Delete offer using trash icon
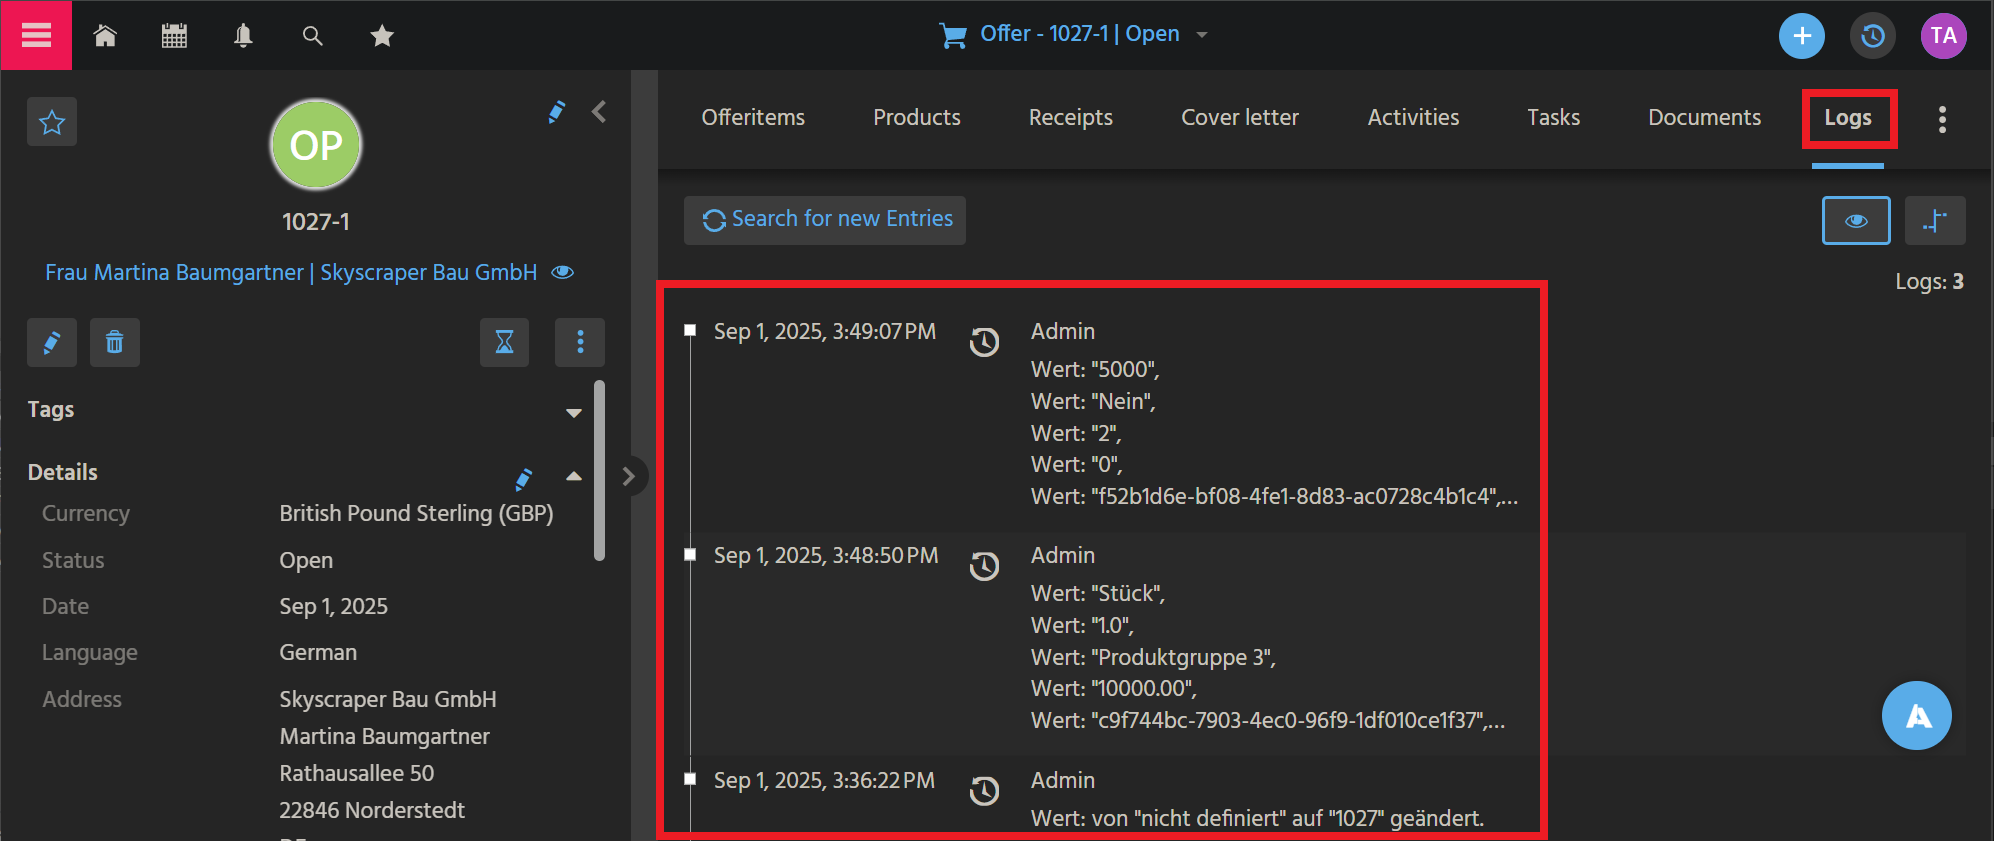This screenshot has height=841, width=1994. coord(115,343)
